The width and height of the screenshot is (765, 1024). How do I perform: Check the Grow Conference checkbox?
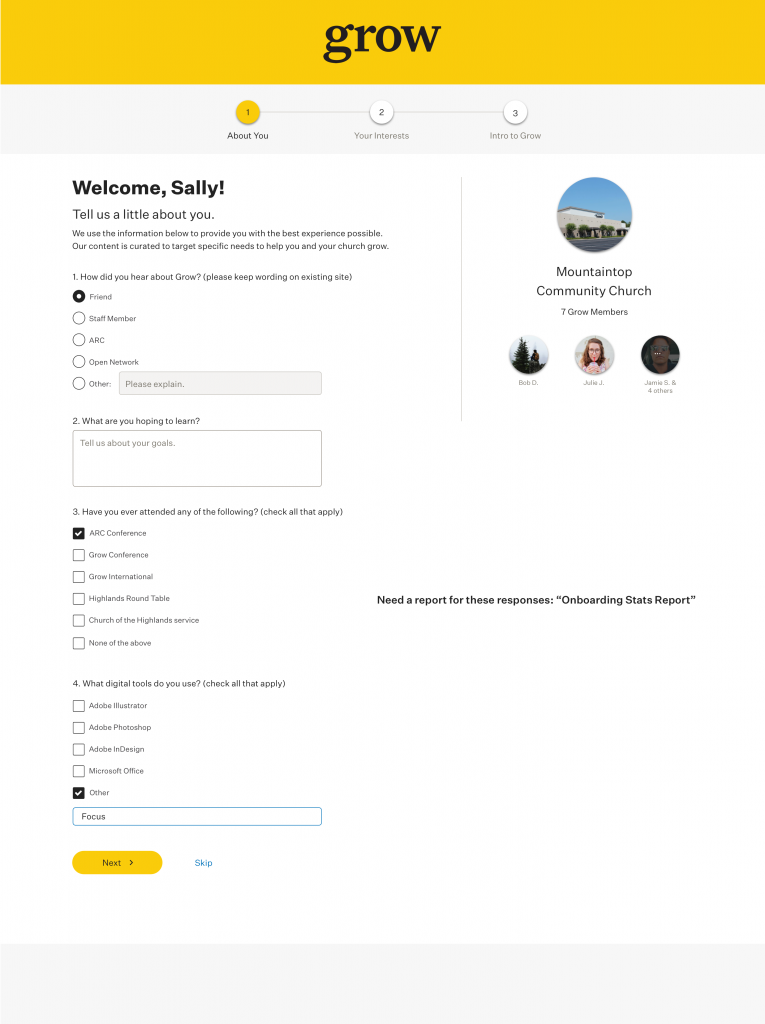(x=79, y=555)
